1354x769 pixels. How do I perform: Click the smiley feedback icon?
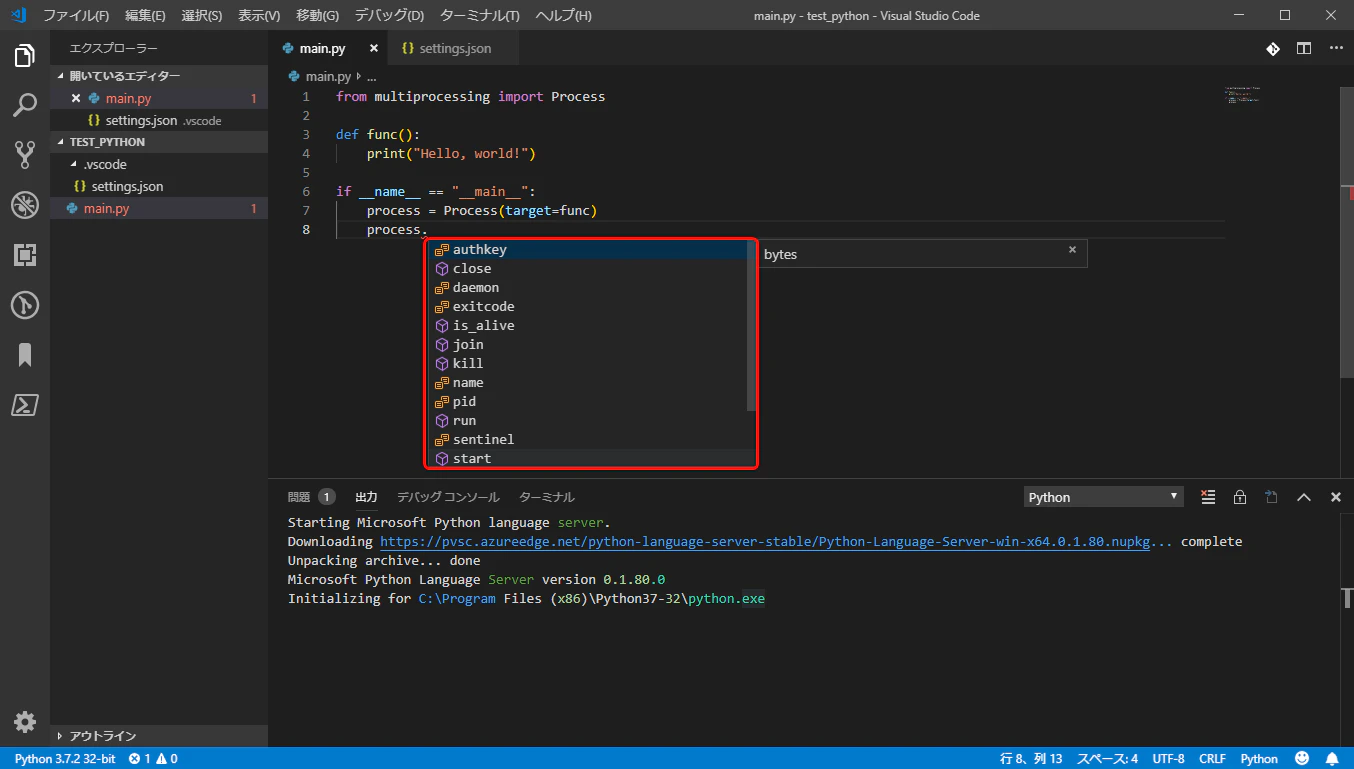coord(1303,758)
